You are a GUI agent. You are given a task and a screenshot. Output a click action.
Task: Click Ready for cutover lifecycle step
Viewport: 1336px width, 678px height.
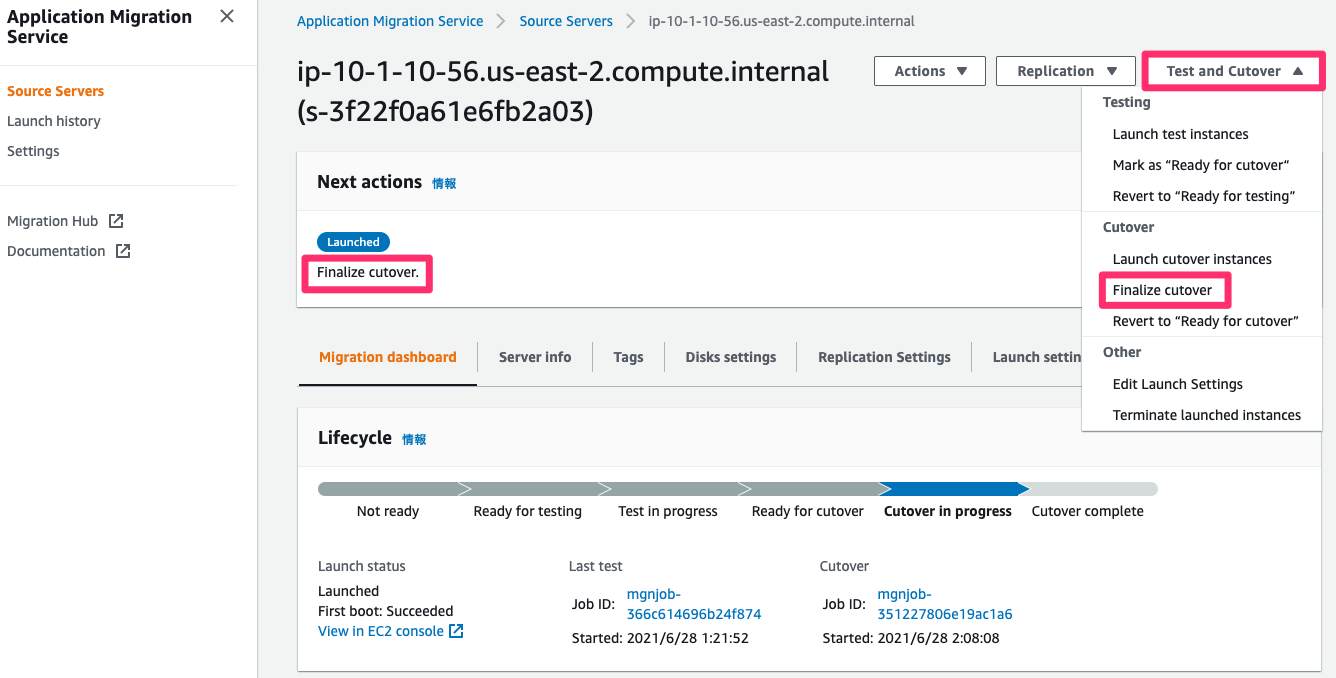[x=808, y=511]
